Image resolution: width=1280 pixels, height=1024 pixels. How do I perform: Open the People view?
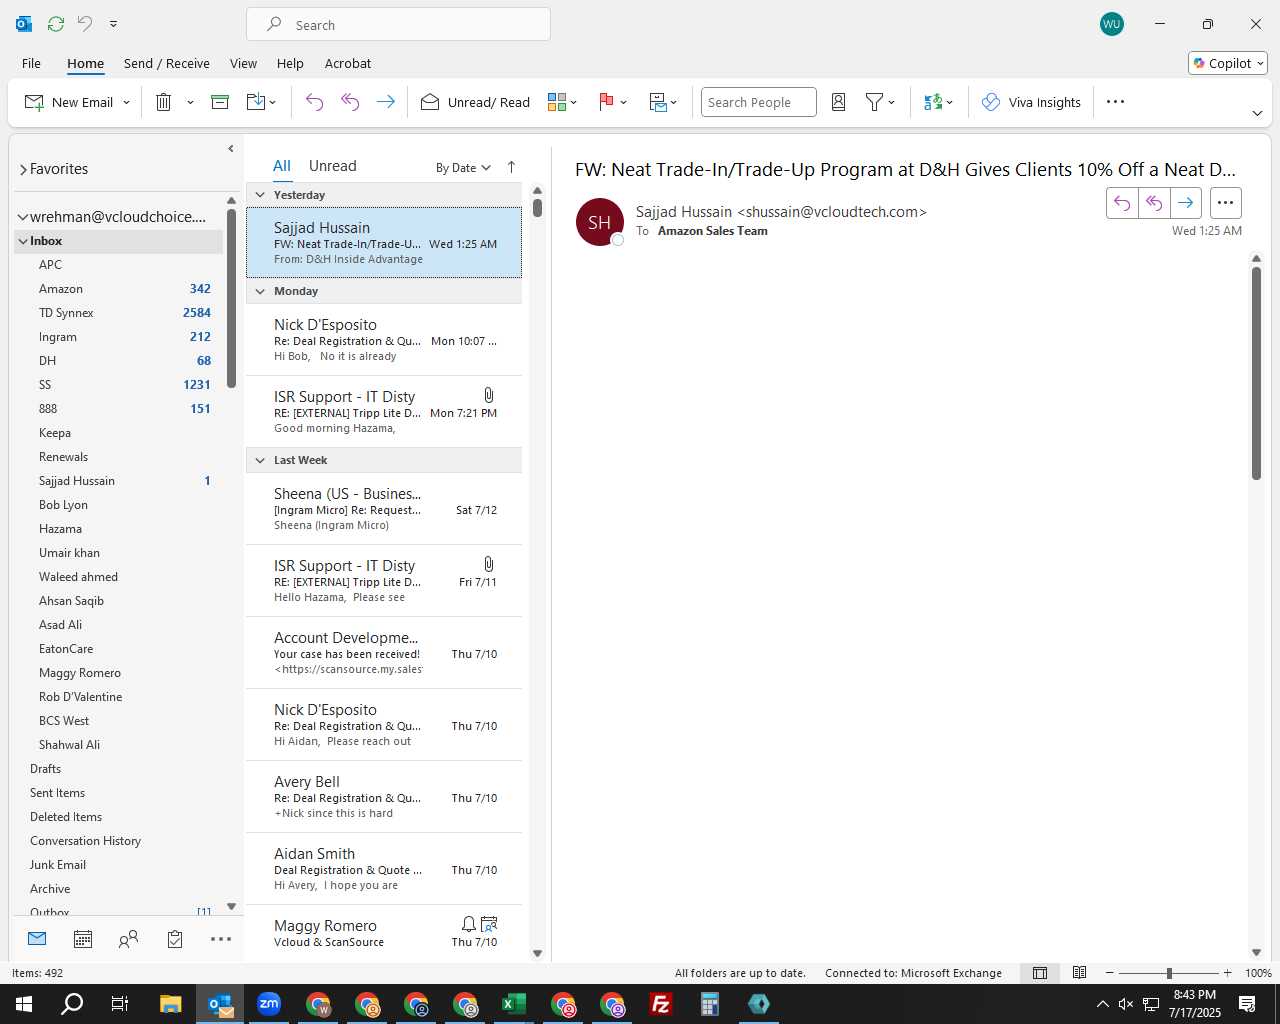(x=129, y=939)
